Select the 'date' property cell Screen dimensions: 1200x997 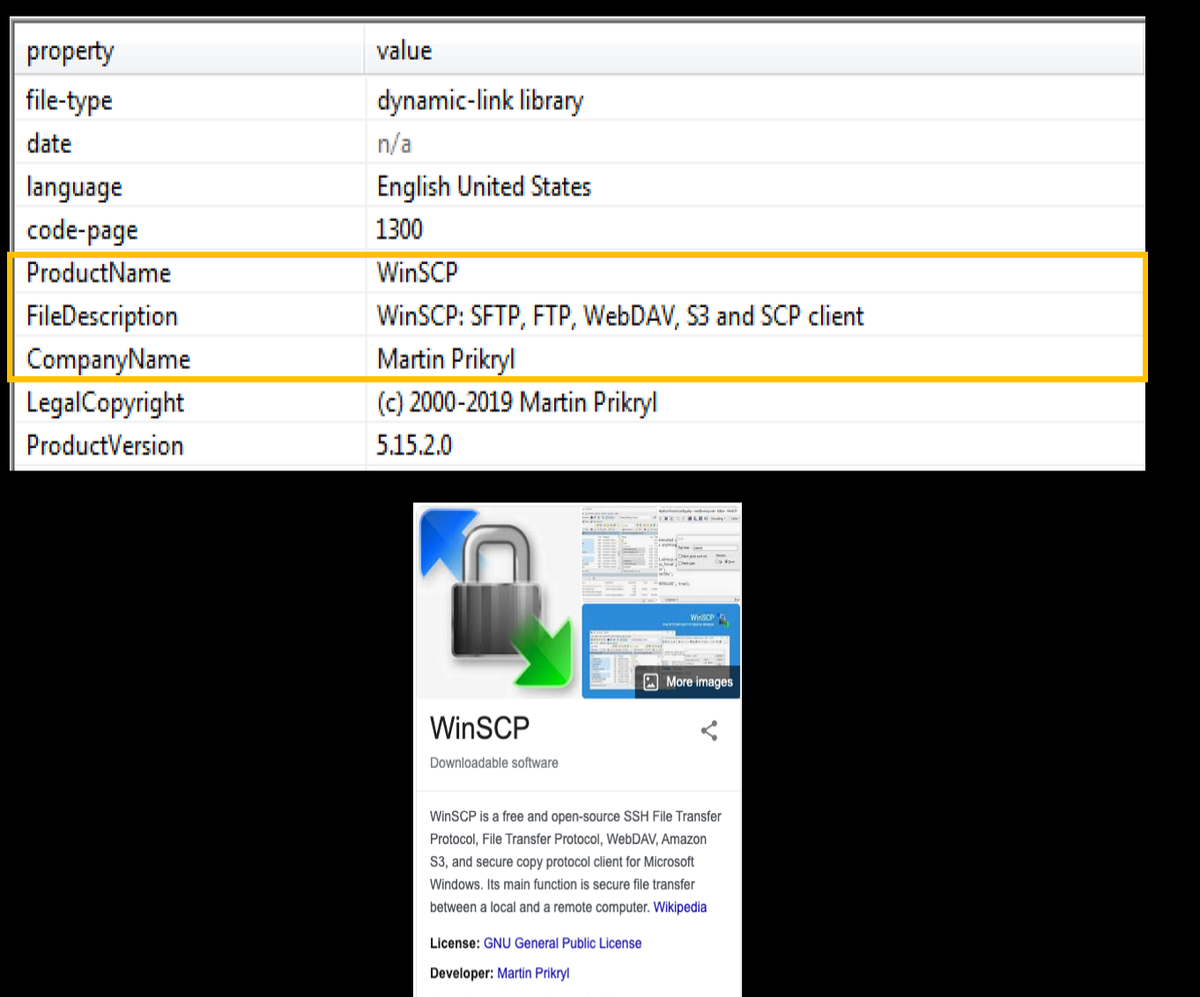(x=188, y=144)
